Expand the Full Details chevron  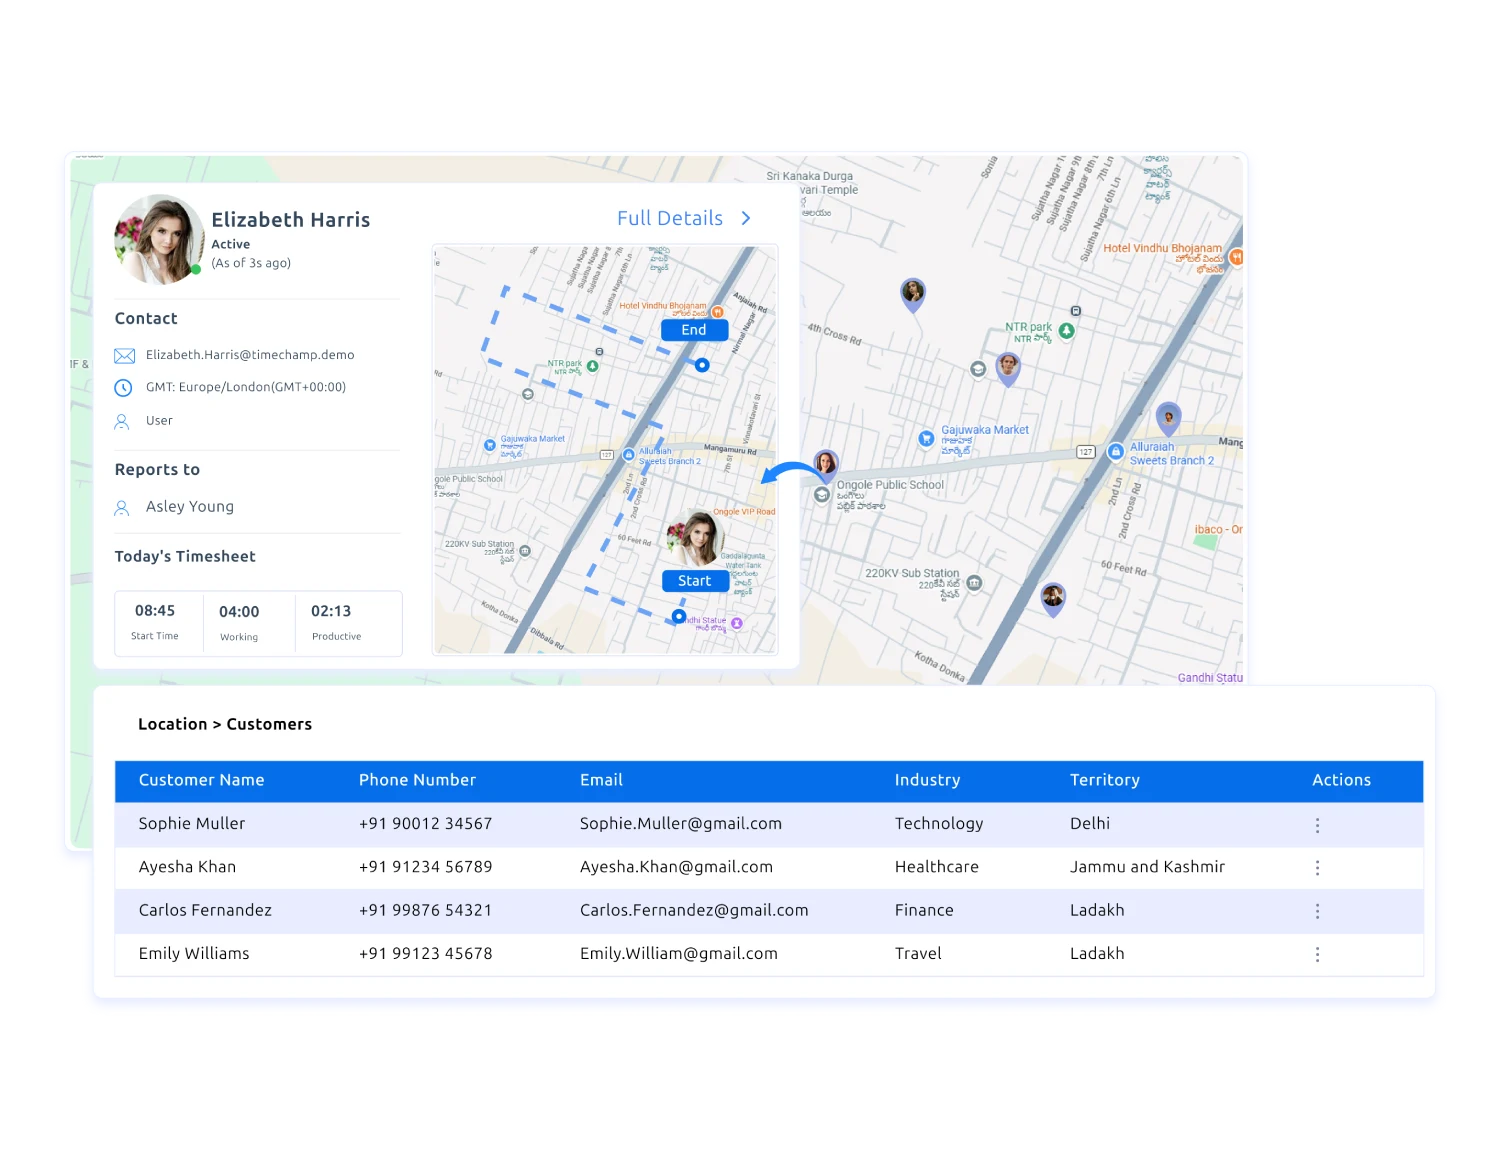(745, 218)
